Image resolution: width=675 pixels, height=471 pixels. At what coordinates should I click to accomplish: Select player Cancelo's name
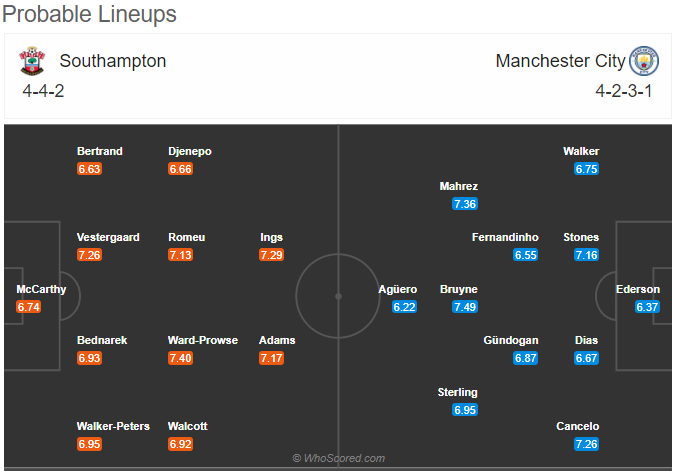pos(578,426)
